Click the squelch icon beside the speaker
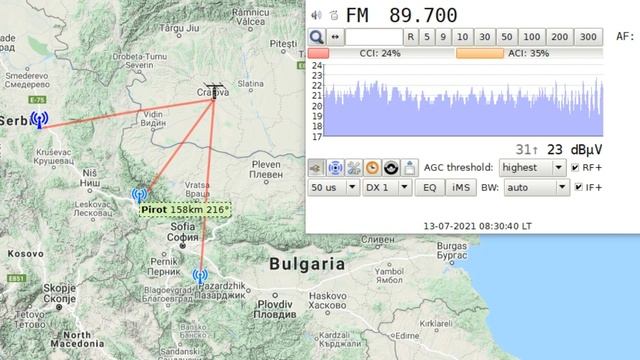 (334, 16)
